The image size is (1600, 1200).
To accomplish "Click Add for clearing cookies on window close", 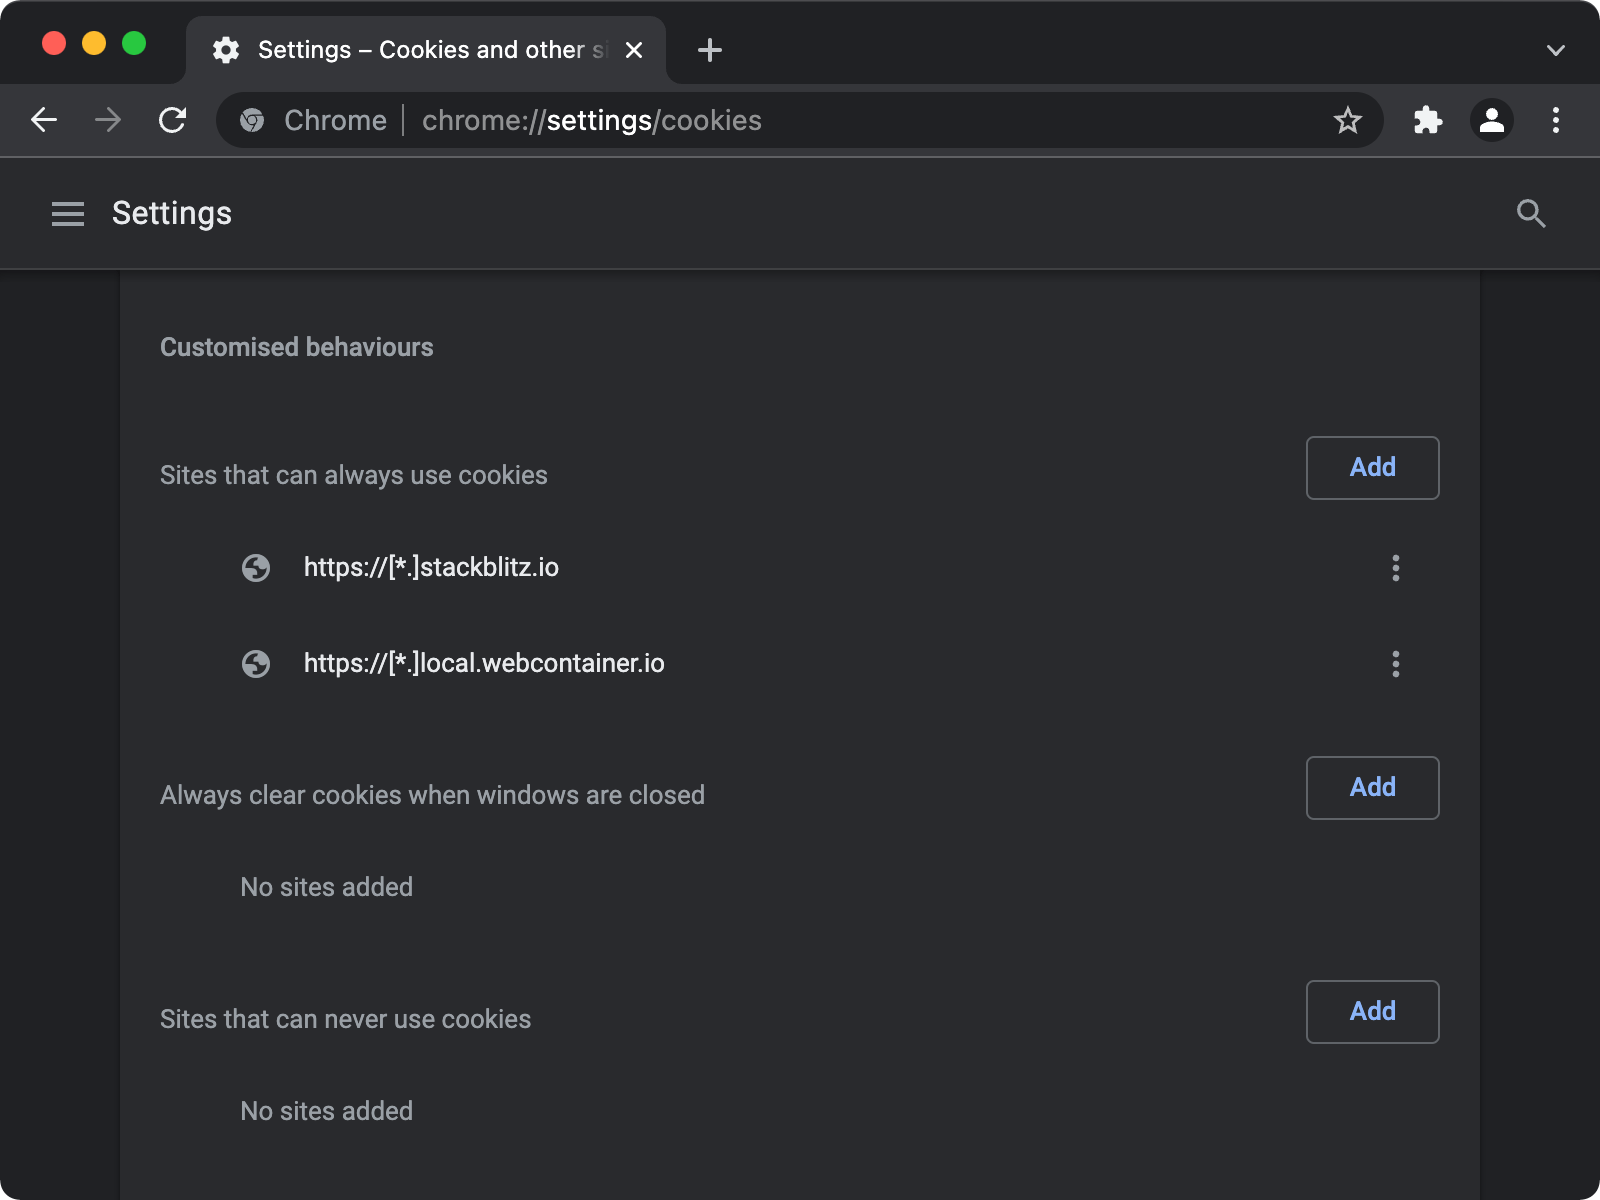I will 1372,788.
